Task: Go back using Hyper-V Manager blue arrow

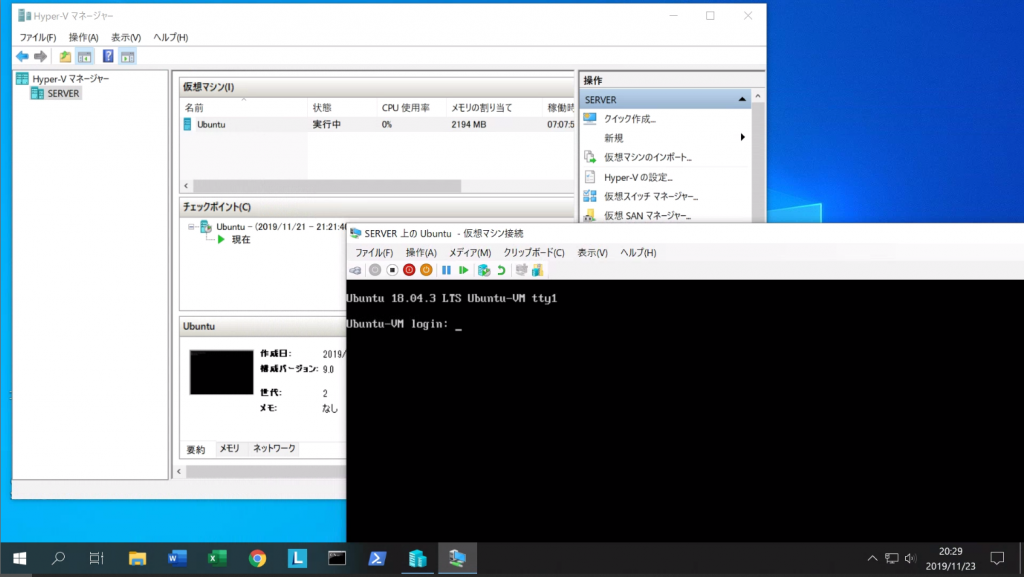Action: click(x=22, y=57)
